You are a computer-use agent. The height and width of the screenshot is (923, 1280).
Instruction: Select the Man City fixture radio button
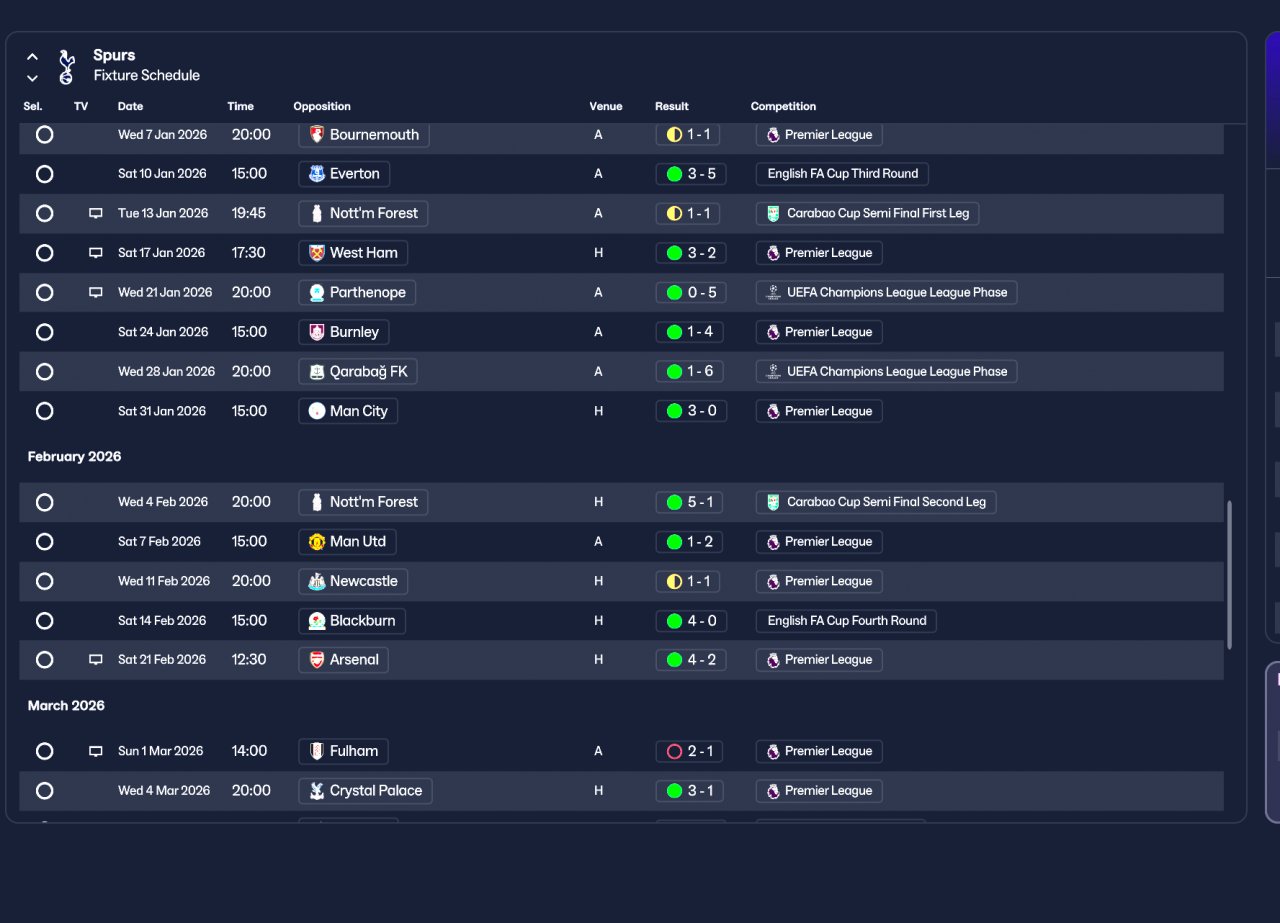click(44, 411)
